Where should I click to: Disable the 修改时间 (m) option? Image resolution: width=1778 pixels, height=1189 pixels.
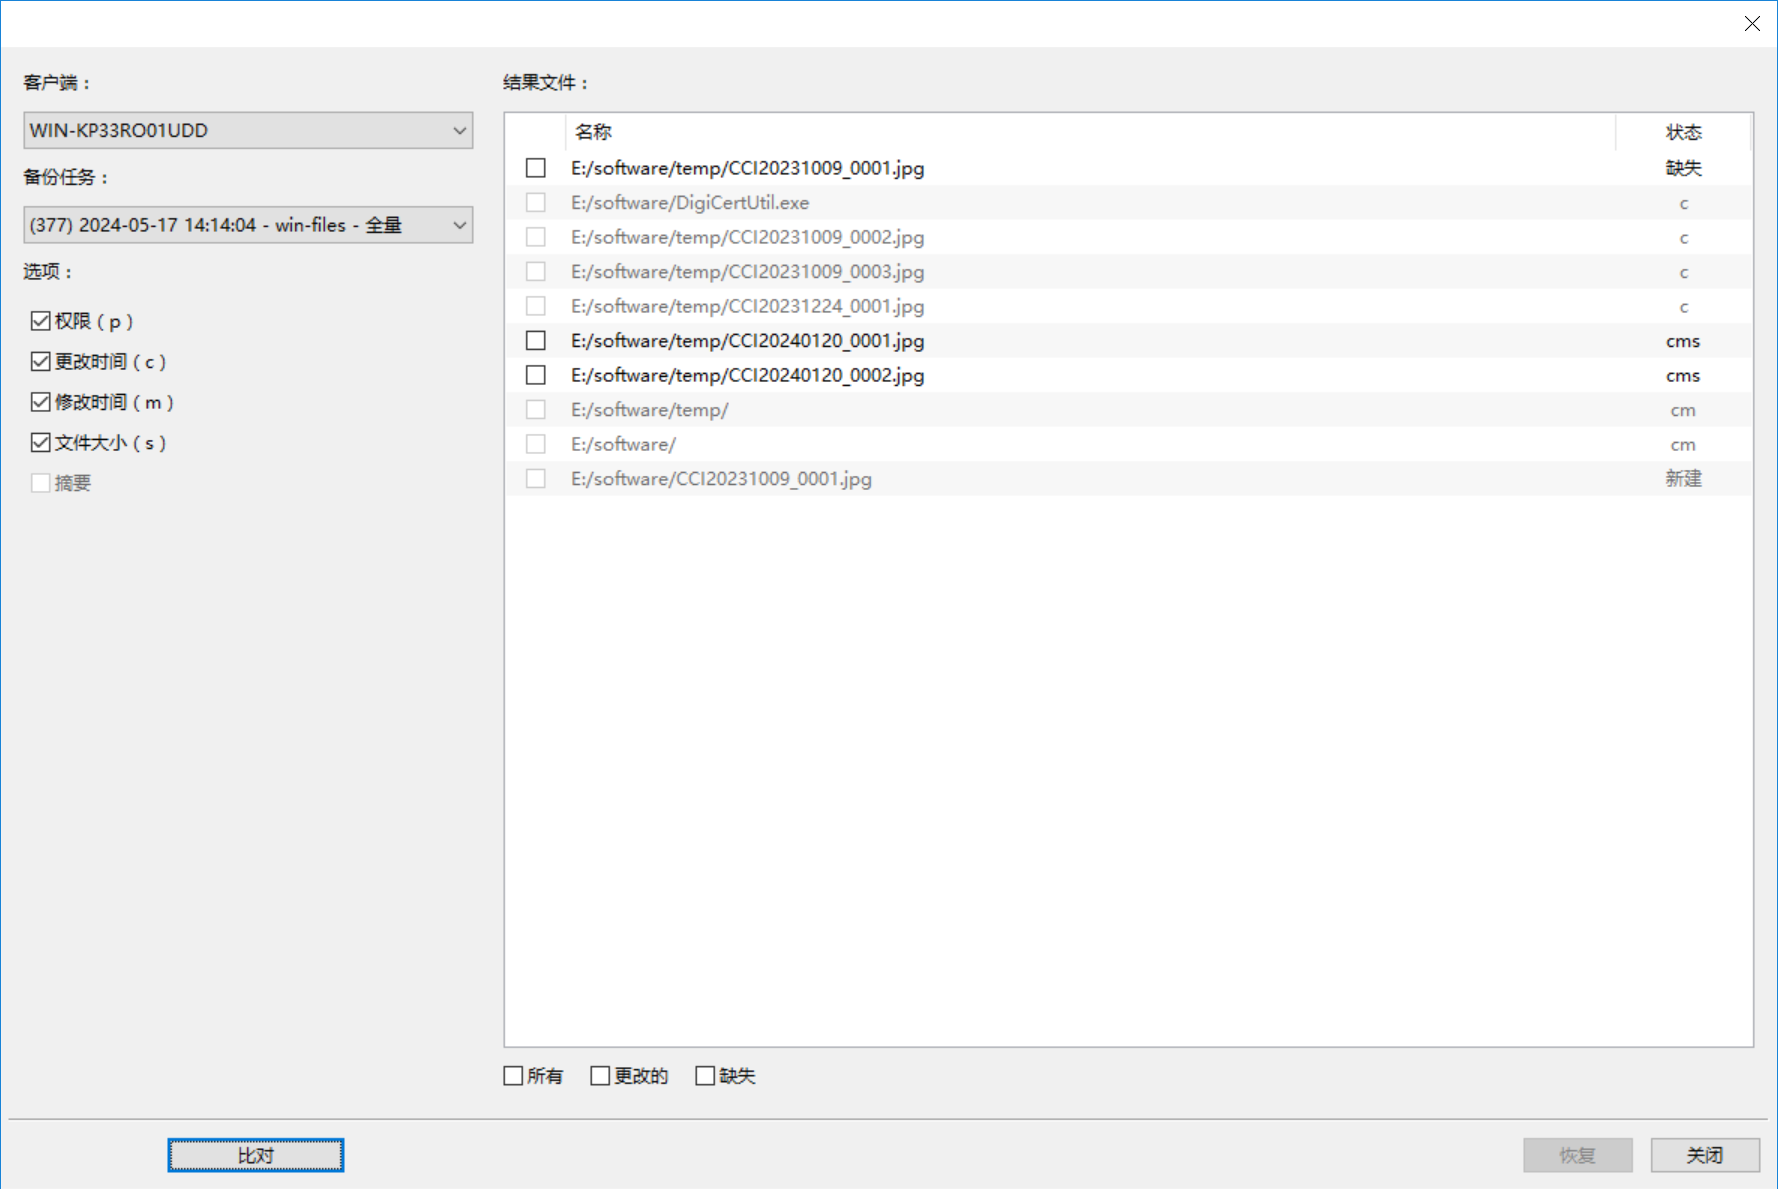click(x=41, y=402)
